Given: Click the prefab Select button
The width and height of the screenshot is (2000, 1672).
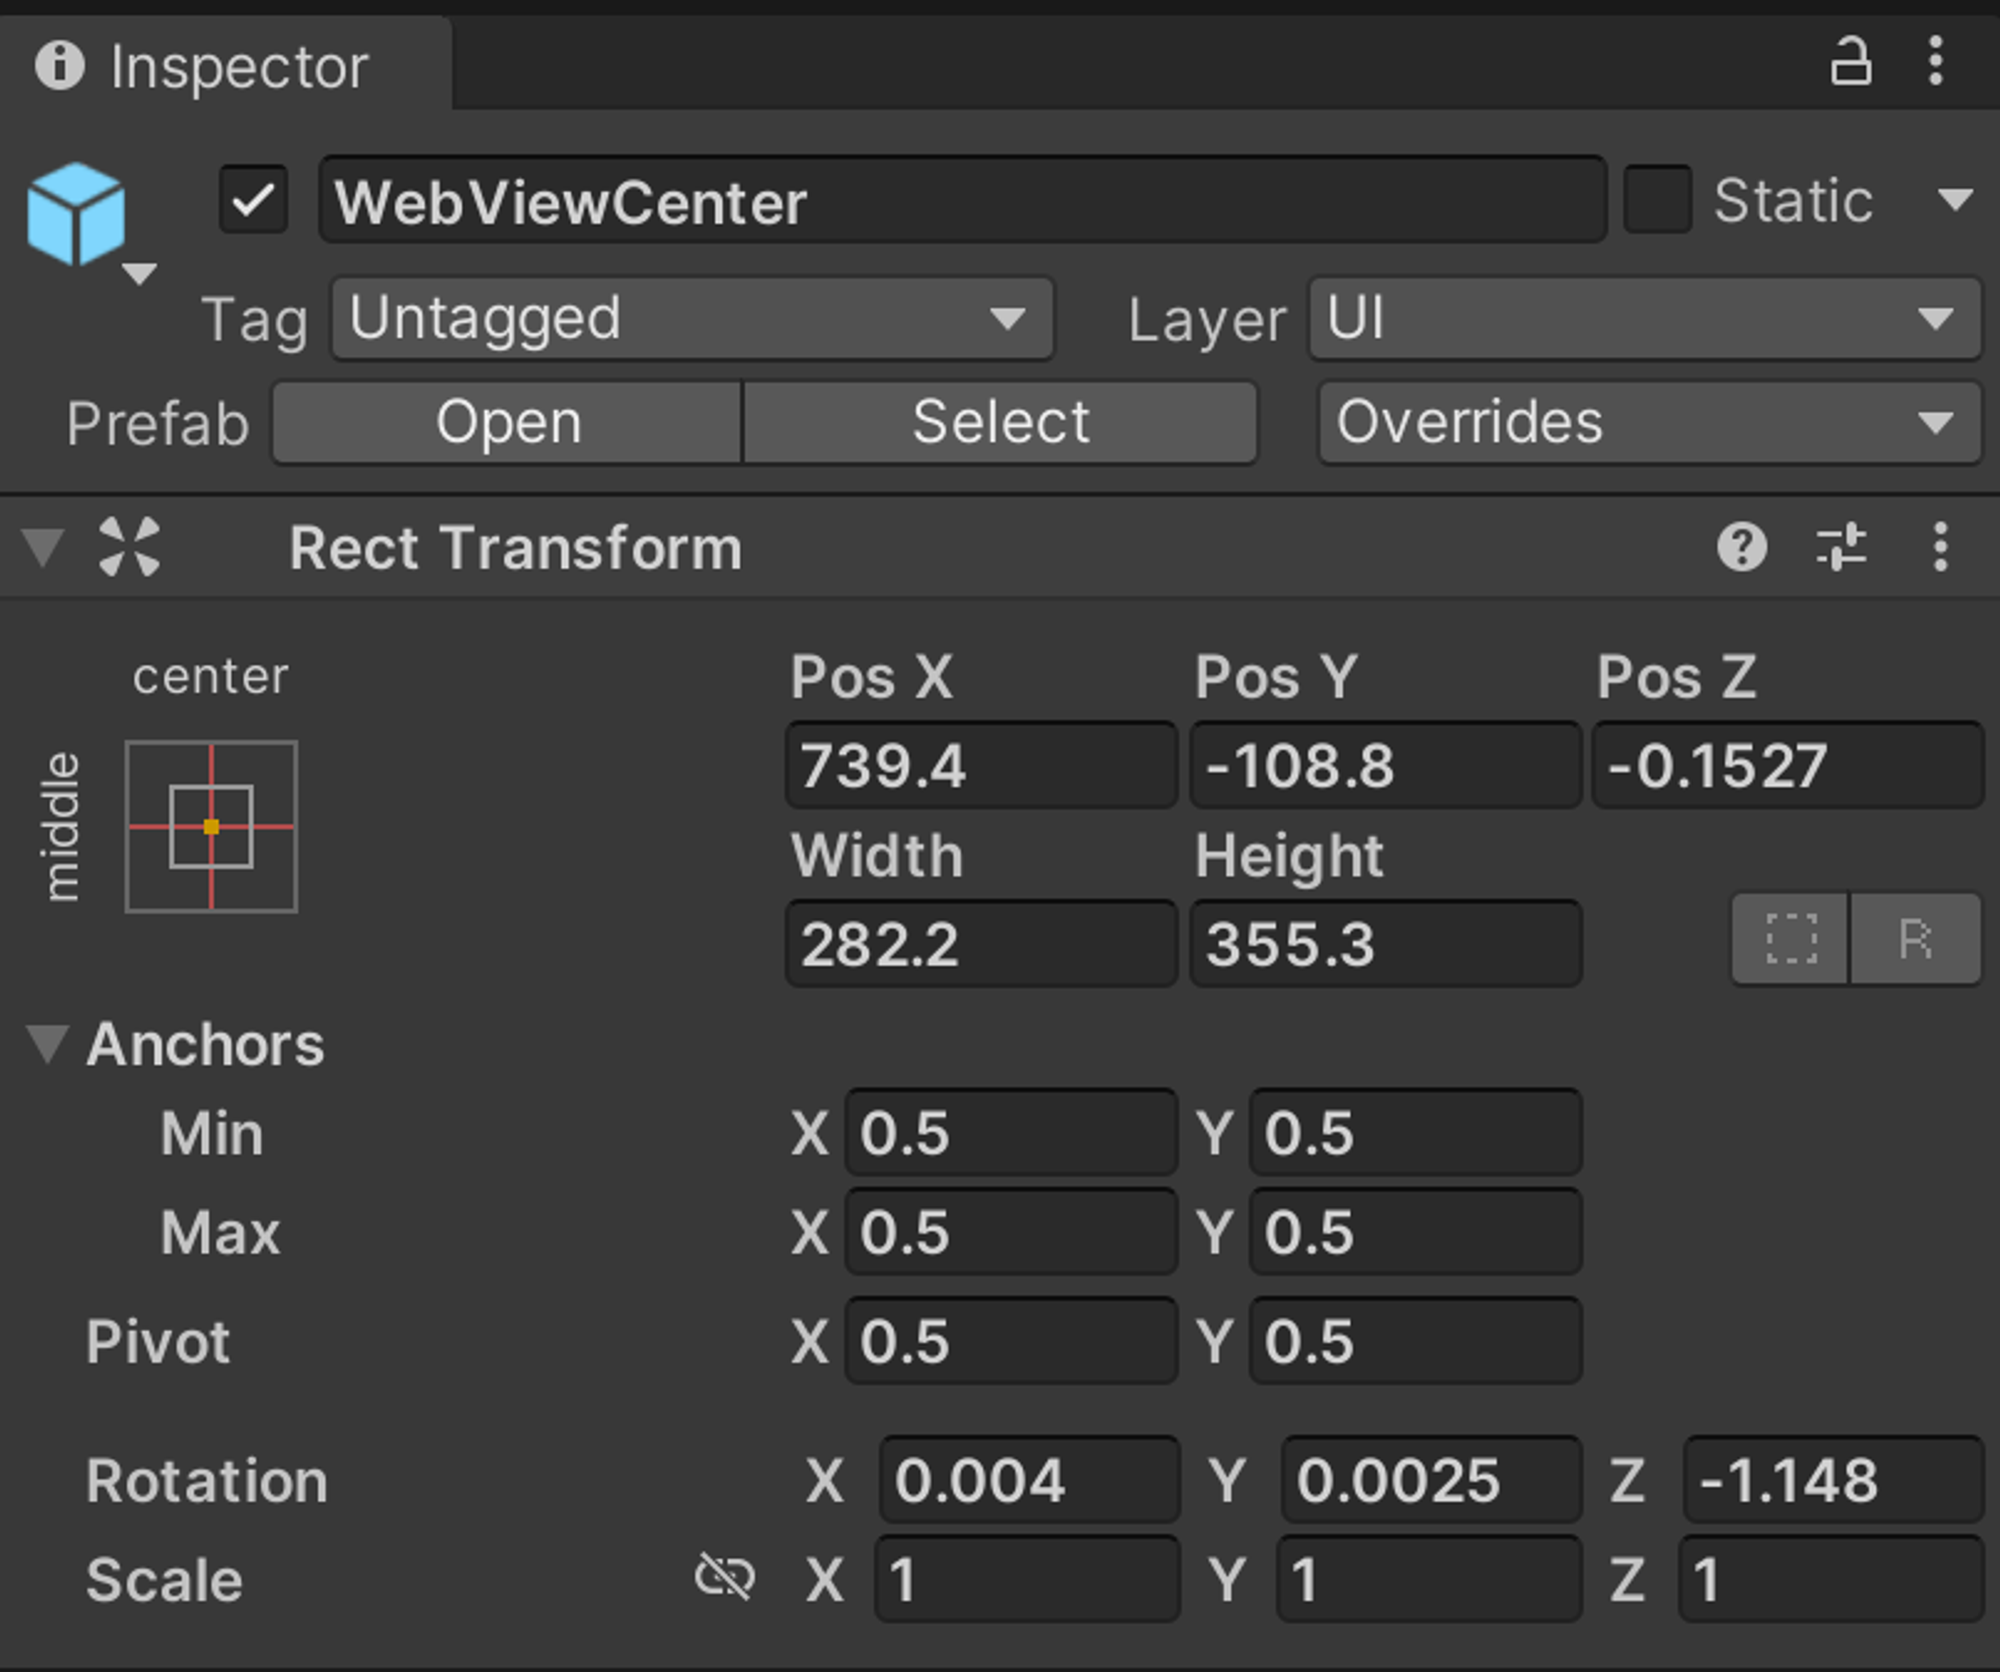Looking at the screenshot, I should tap(1000, 422).
